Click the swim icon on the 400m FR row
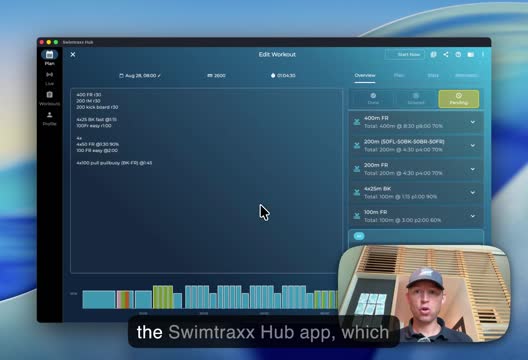The image size is (528, 360). [357, 122]
